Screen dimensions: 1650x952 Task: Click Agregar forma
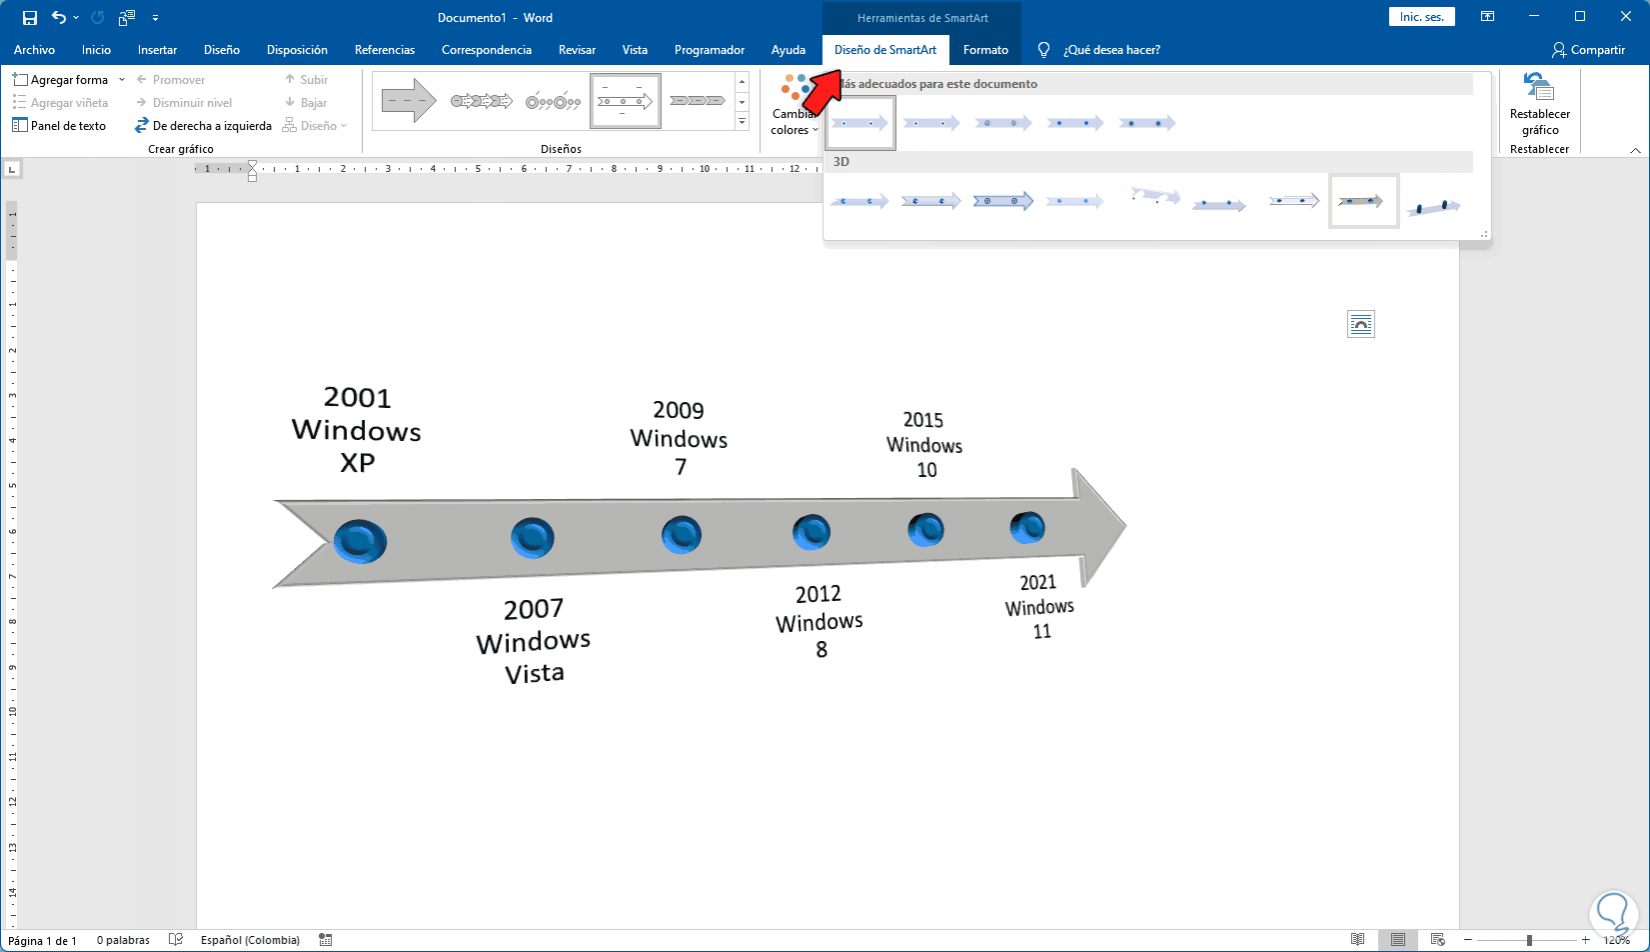pos(61,80)
